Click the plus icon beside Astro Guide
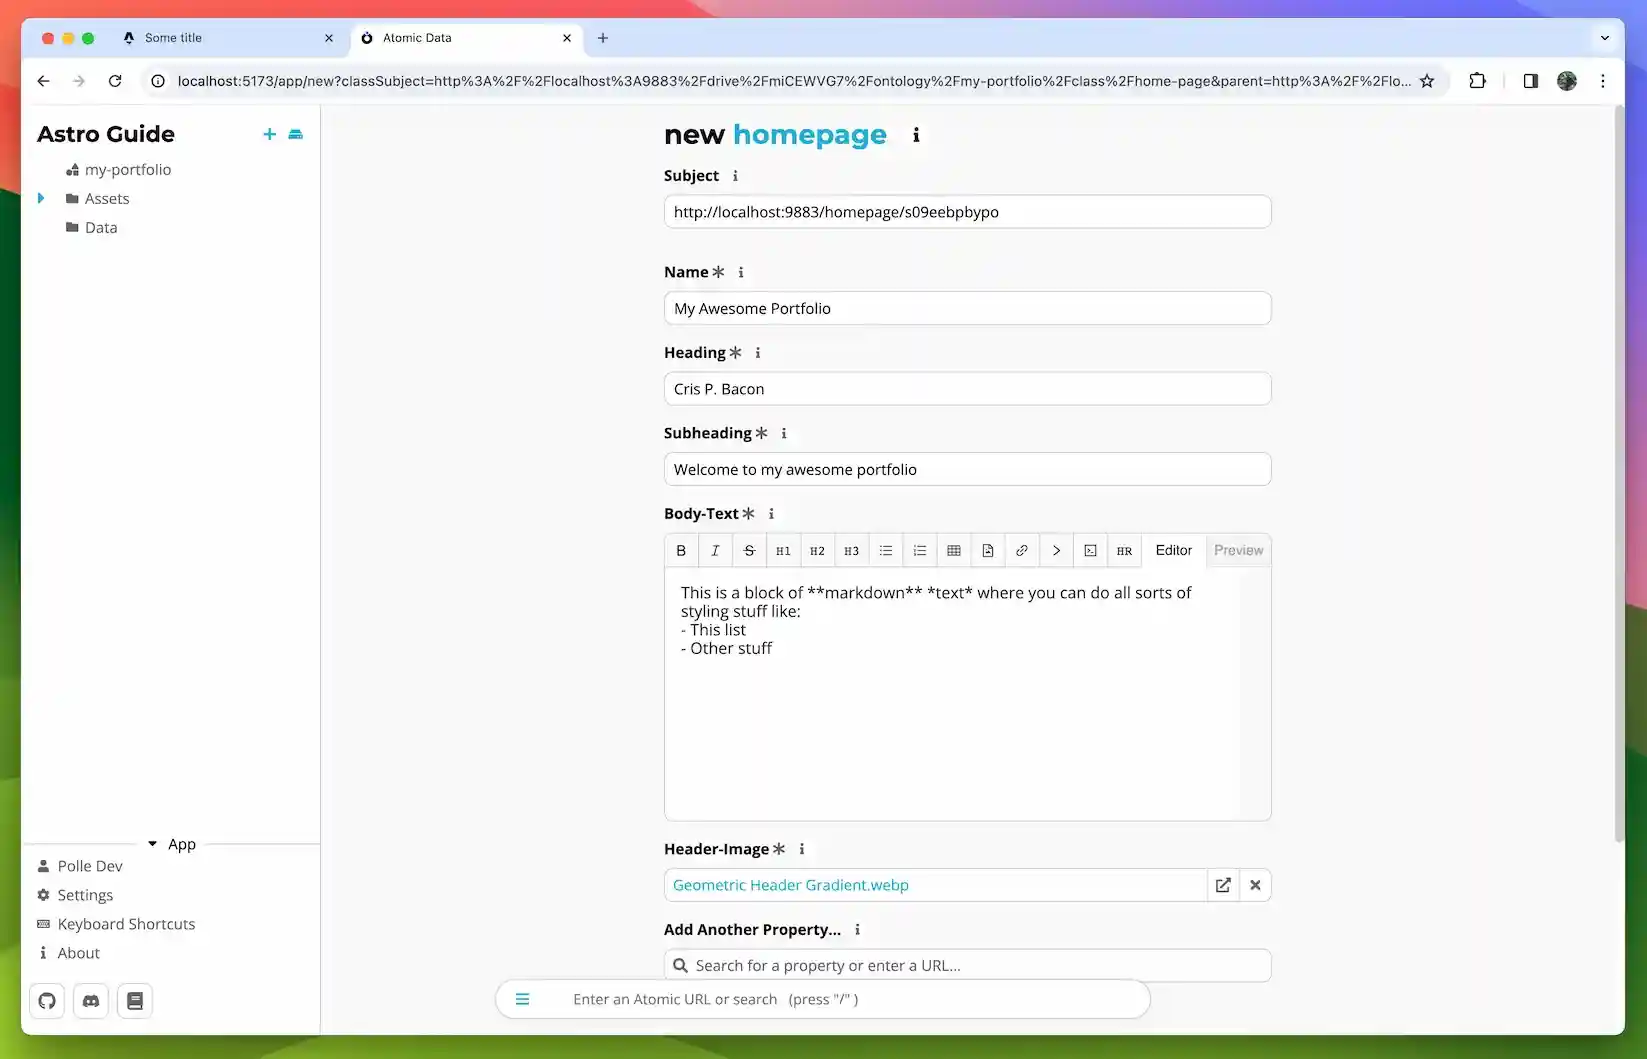Image resolution: width=1647 pixels, height=1059 pixels. pos(269,134)
